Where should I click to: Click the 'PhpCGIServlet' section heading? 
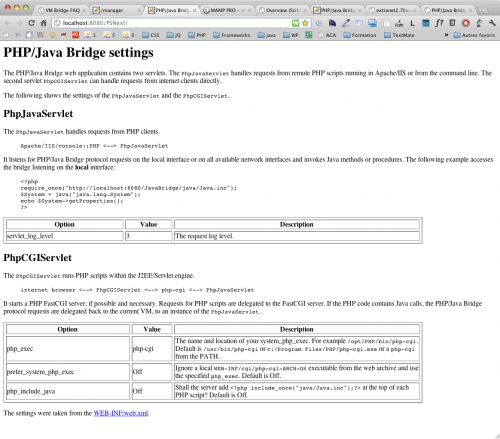(x=37, y=258)
